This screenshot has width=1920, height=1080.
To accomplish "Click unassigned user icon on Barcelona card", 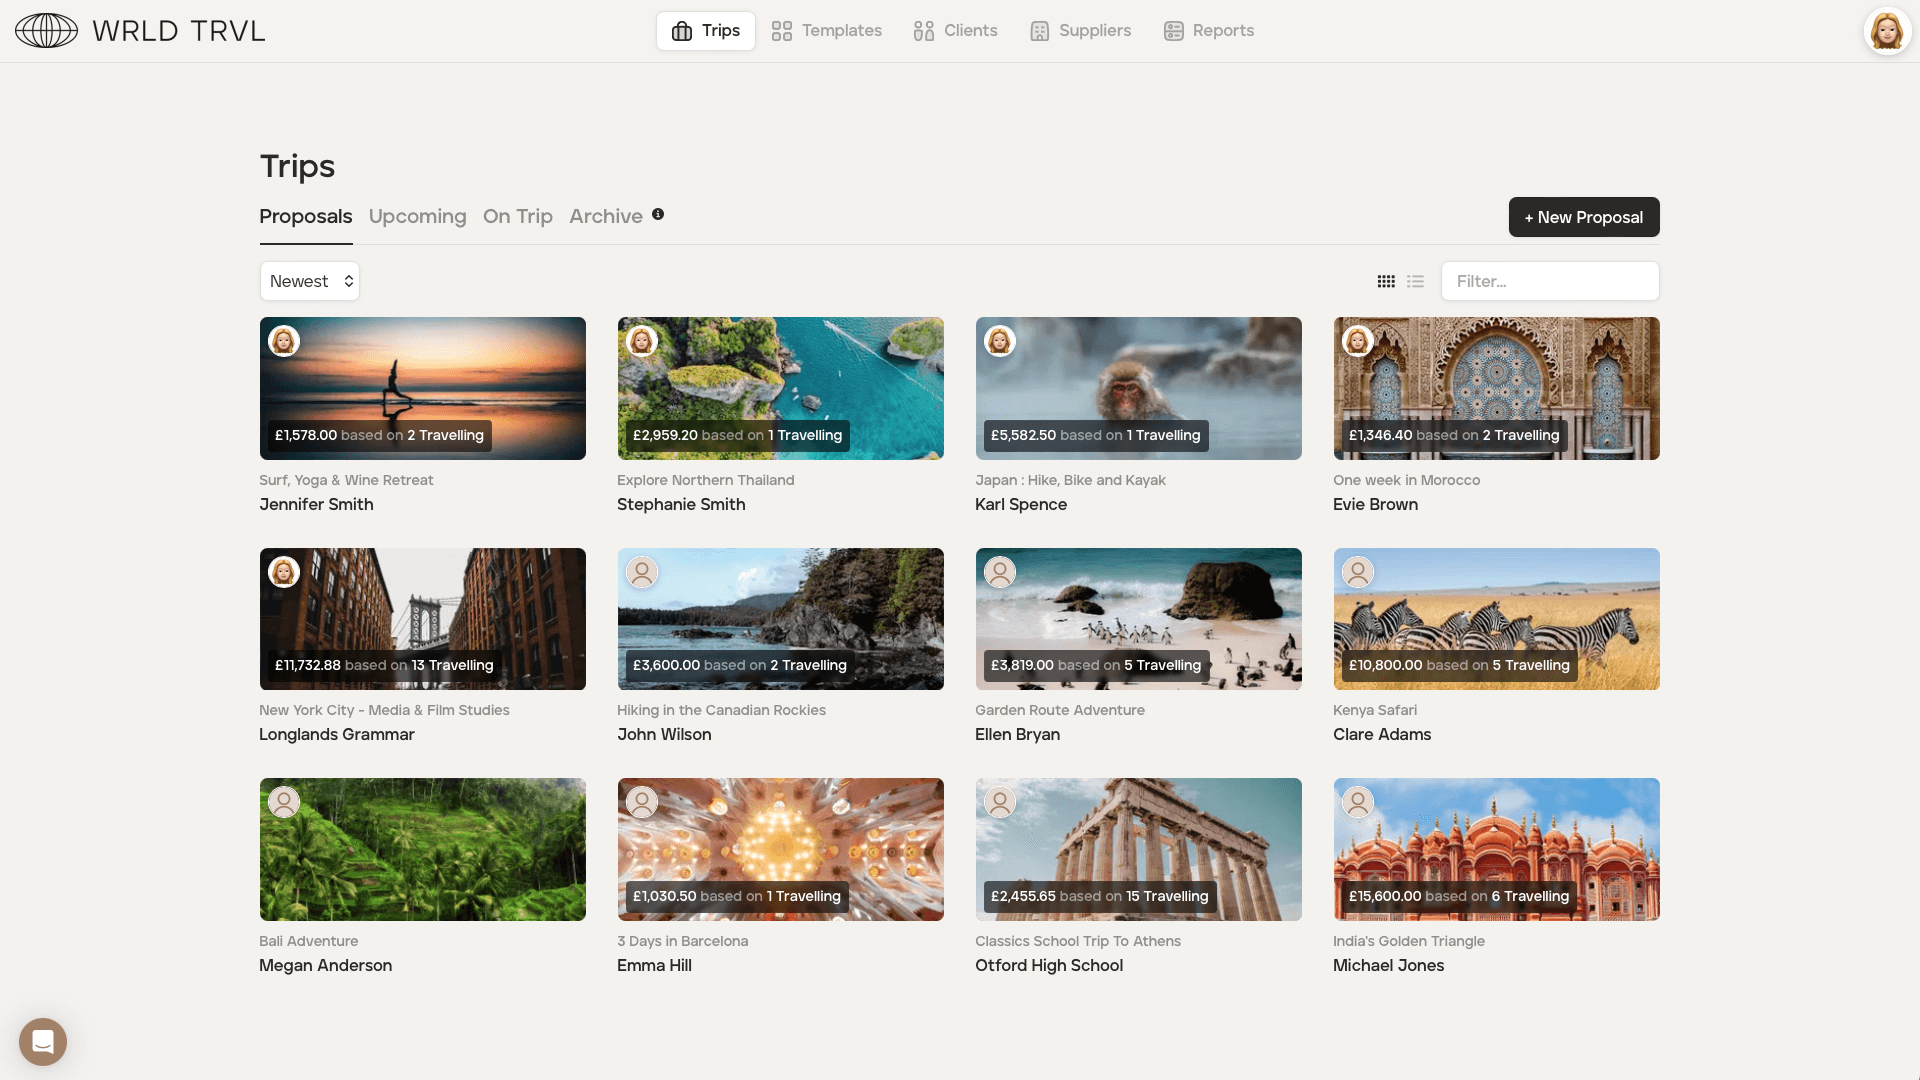I will tap(642, 802).
